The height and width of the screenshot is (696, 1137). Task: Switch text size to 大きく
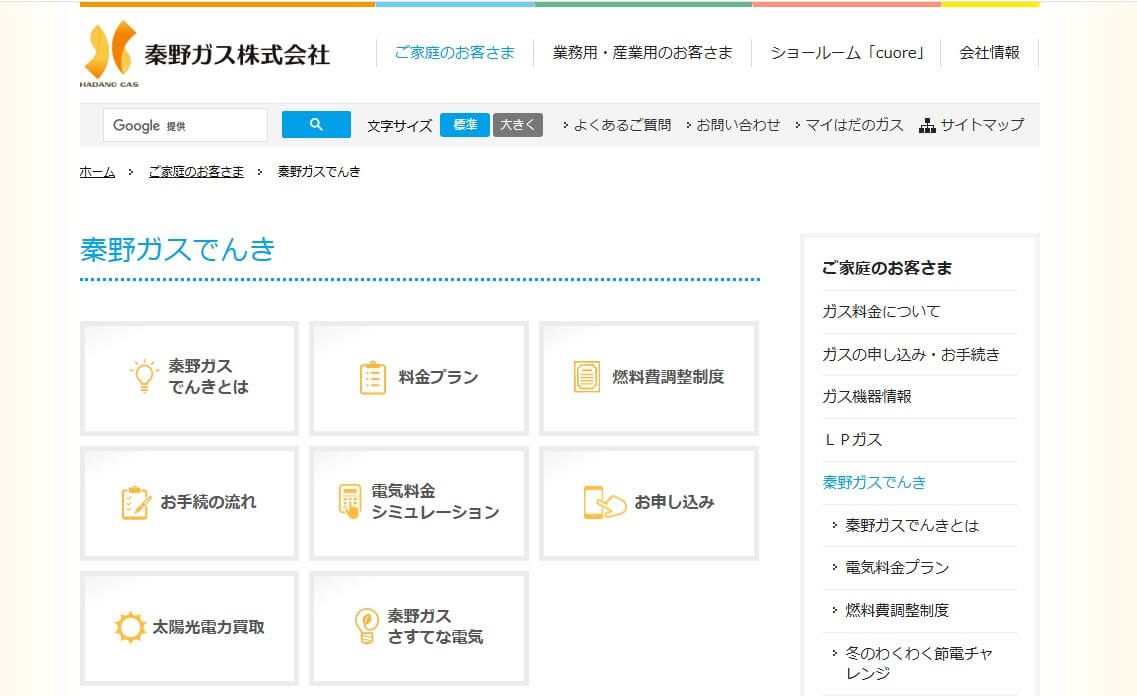coord(517,125)
